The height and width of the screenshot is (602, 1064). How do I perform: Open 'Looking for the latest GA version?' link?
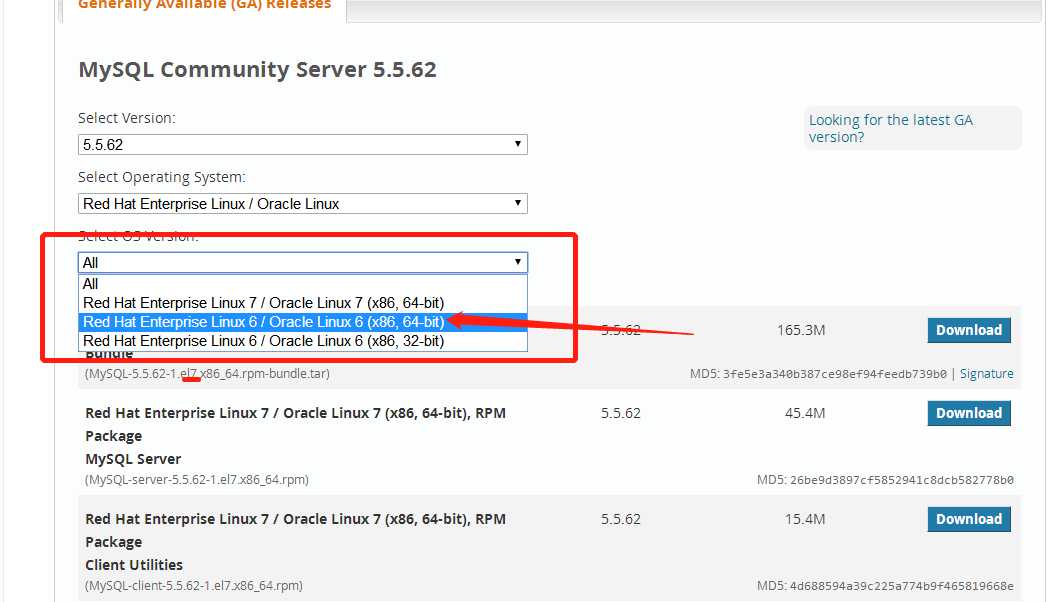pos(890,128)
